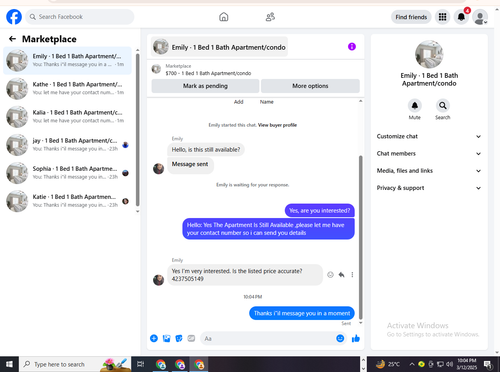Attach a photo file icon
The width and height of the screenshot is (500, 372).
(167, 339)
